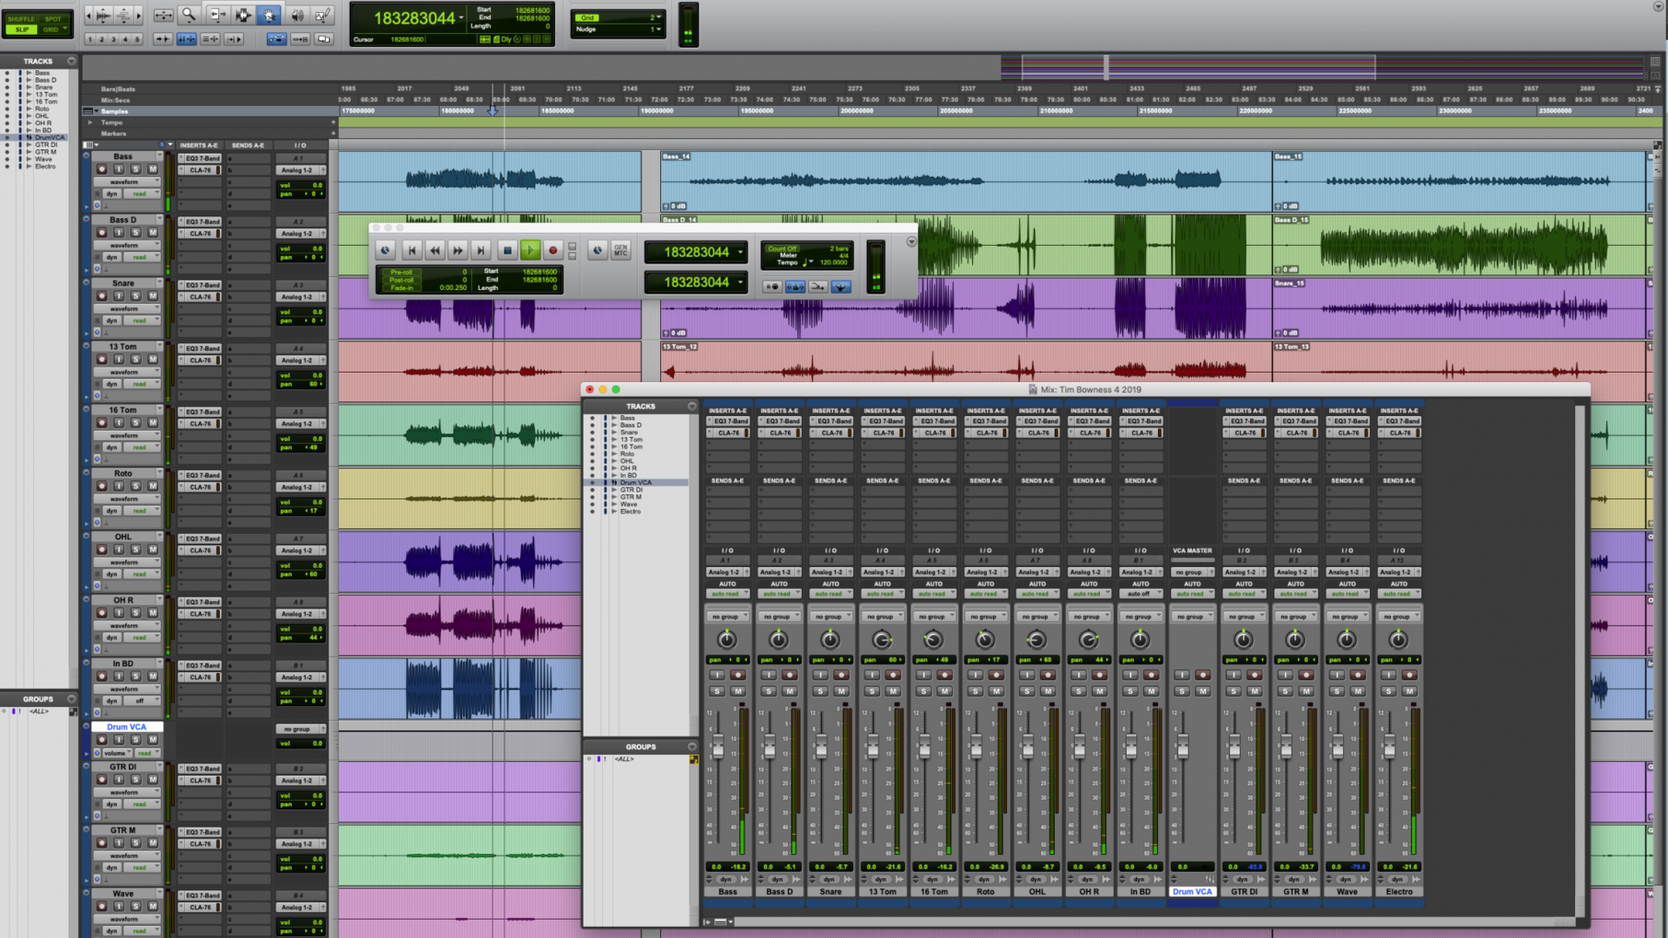This screenshot has height=938, width=1668.
Task: Click Rewind in the Transport window
Action: click(434, 251)
